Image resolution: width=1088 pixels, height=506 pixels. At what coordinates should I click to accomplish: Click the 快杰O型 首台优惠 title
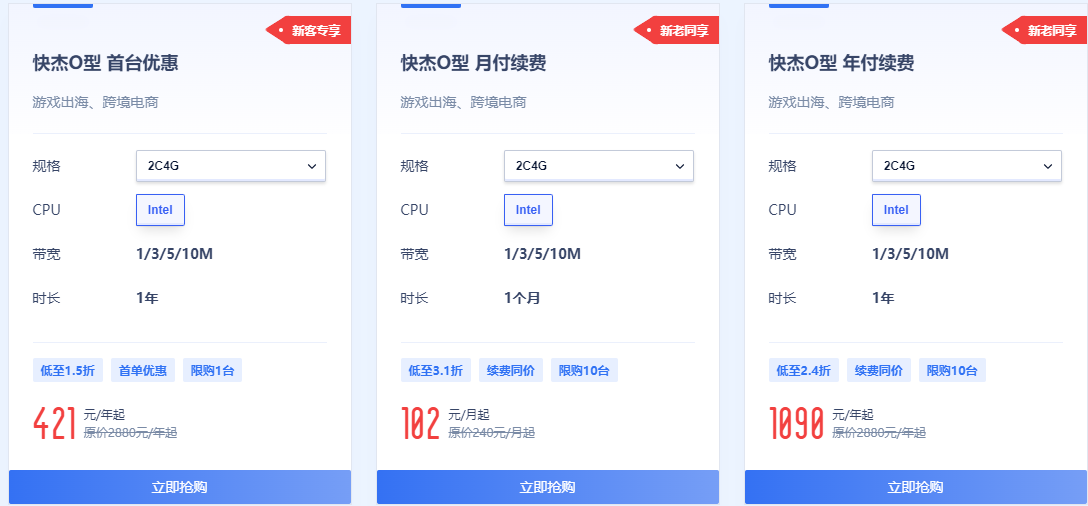(x=106, y=64)
